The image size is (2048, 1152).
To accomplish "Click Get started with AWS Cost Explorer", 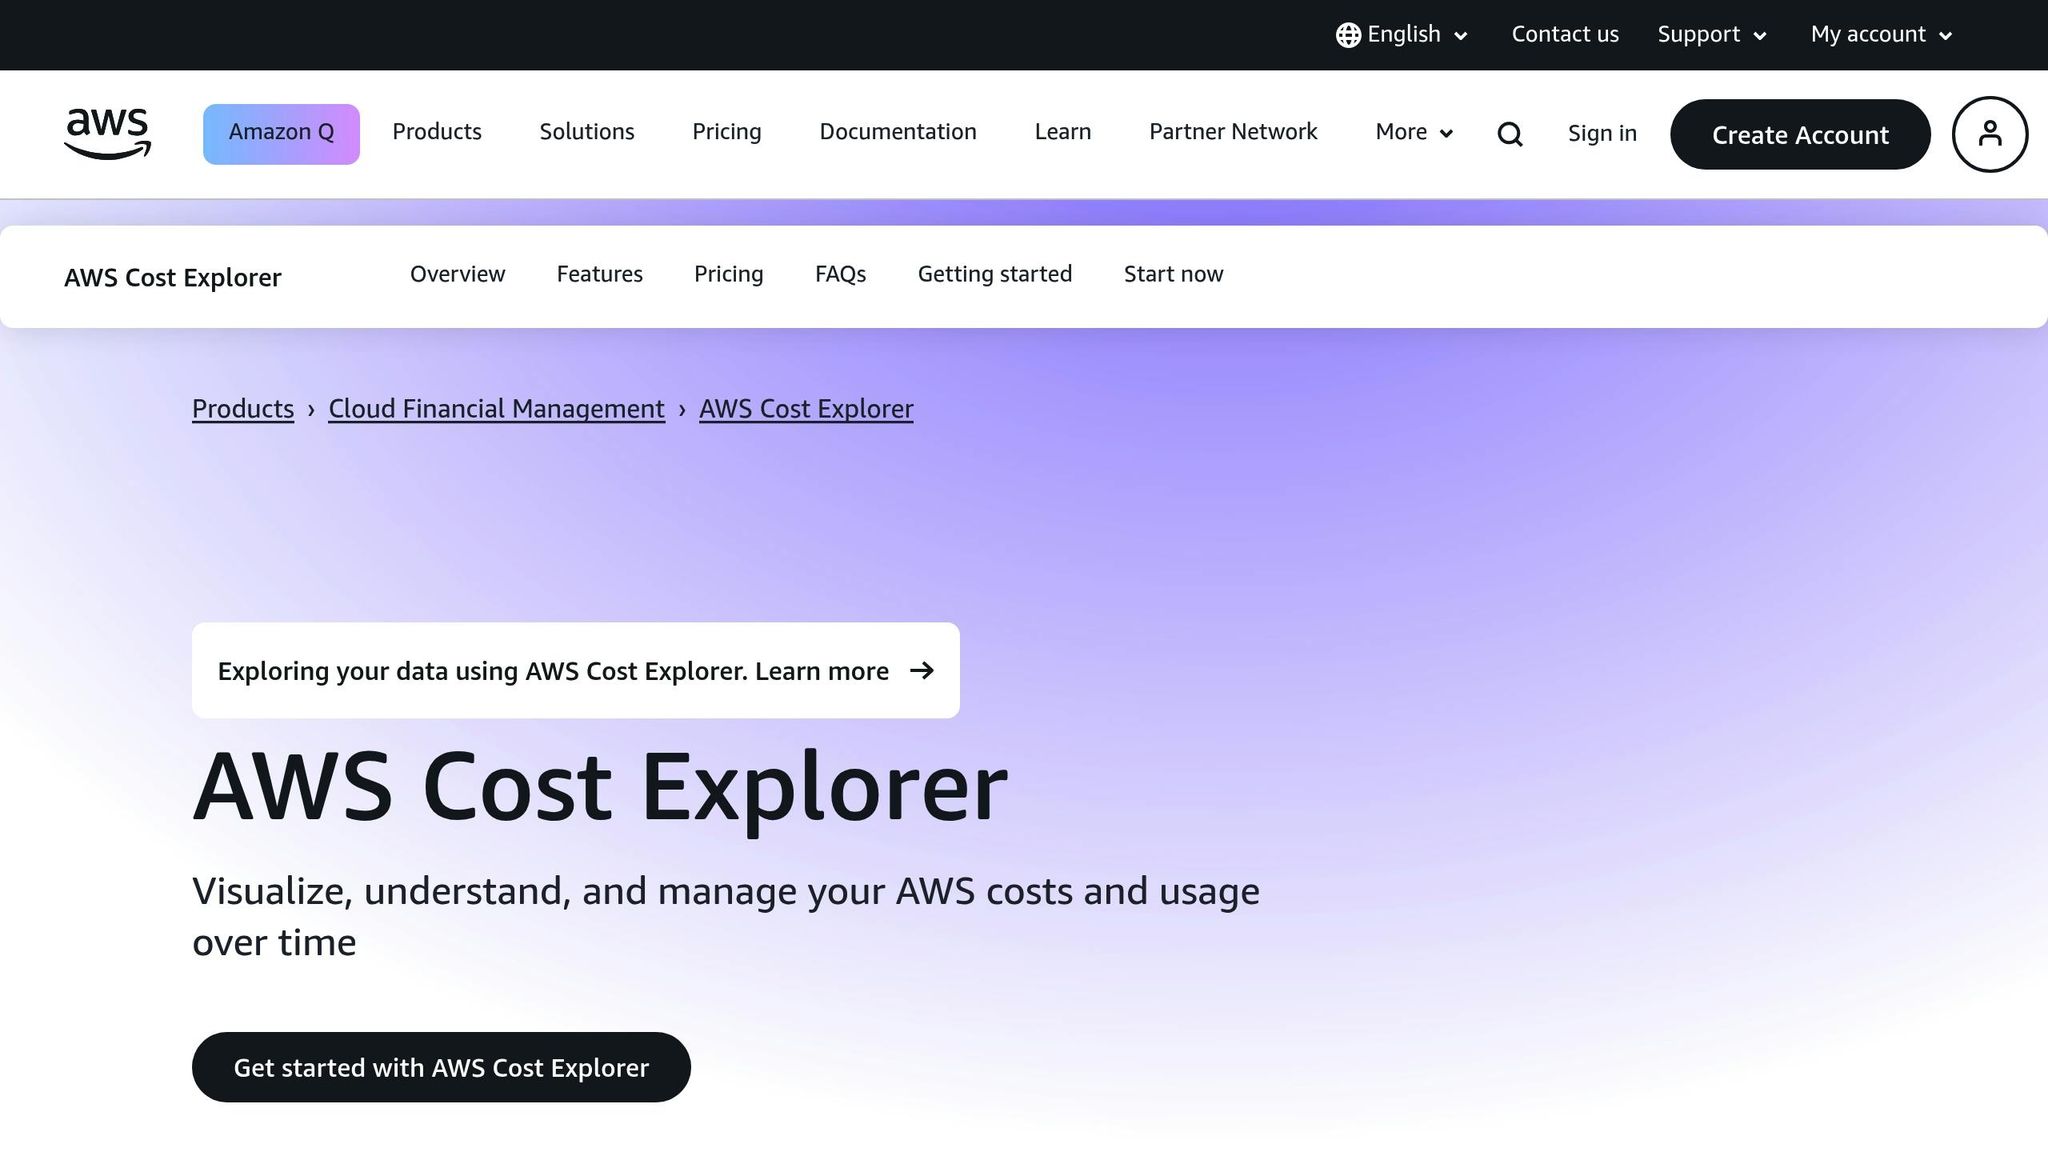I will pos(441,1067).
